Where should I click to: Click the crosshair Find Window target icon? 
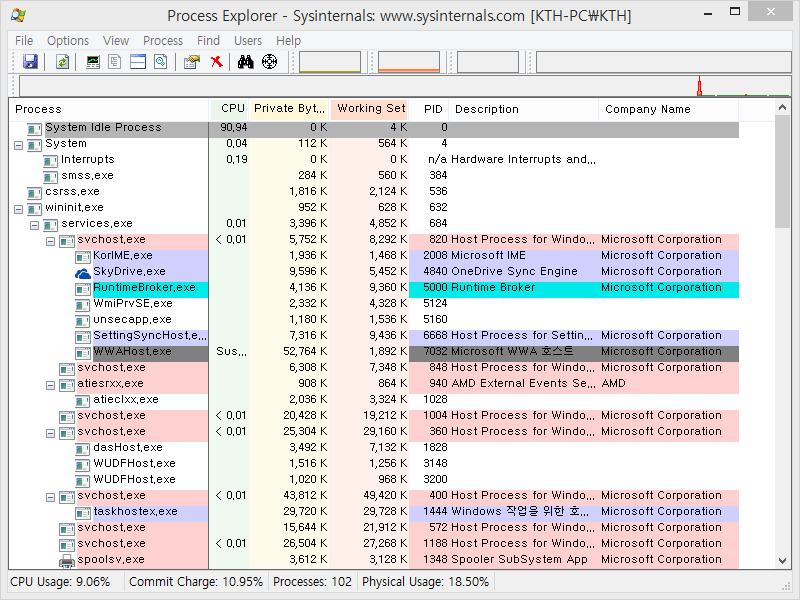point(269,62)
